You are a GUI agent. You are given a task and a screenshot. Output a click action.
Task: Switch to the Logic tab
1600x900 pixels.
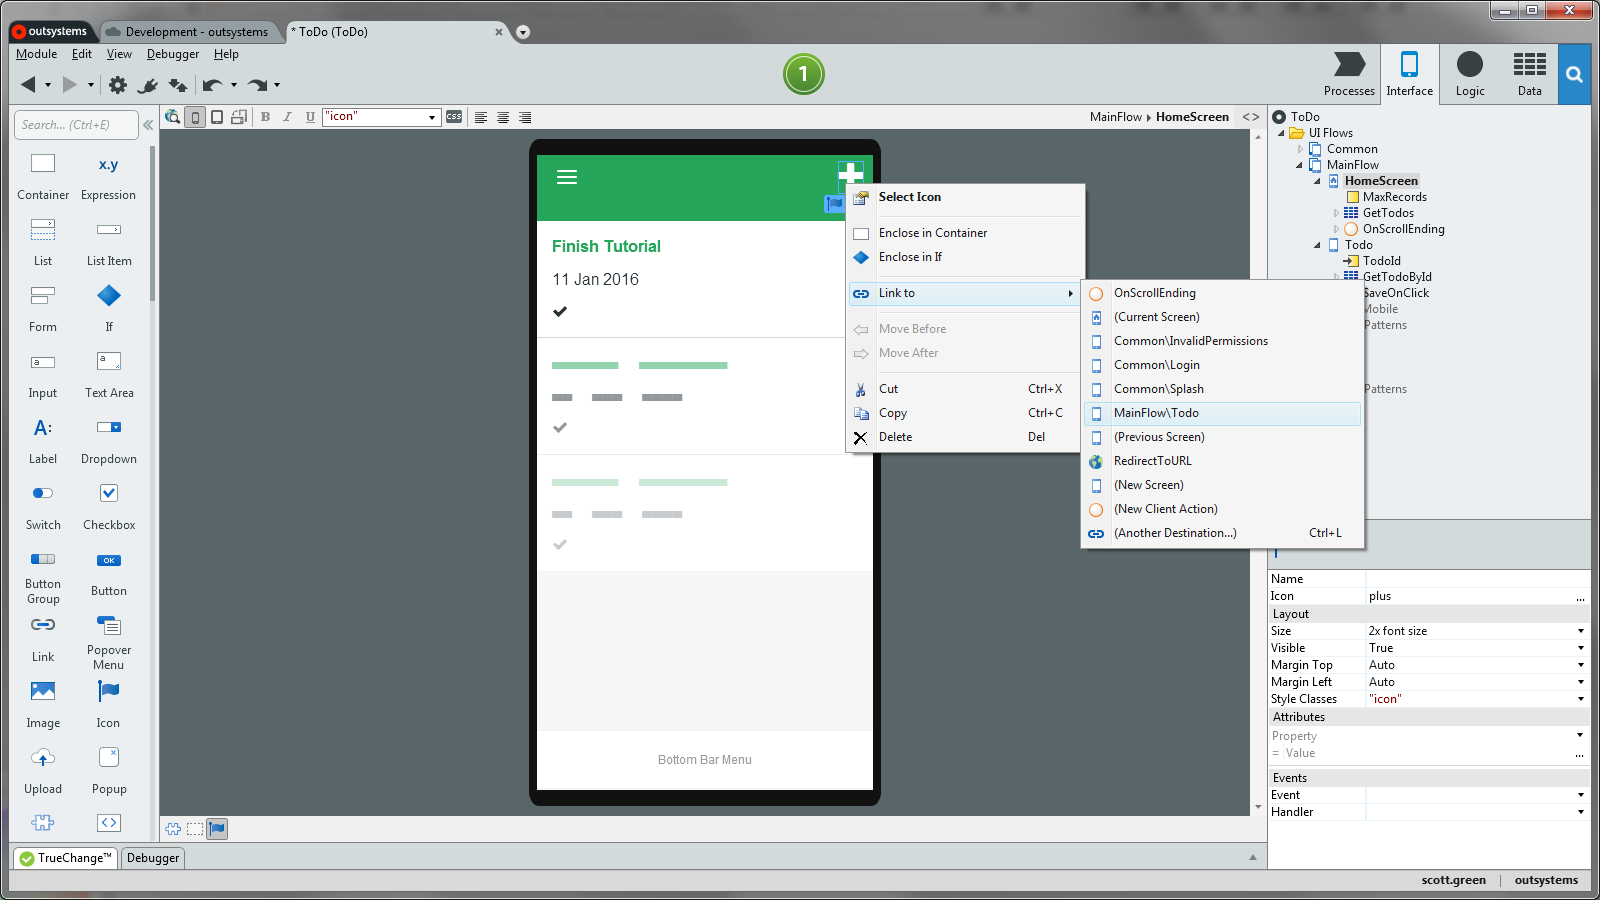(1469, 73)
